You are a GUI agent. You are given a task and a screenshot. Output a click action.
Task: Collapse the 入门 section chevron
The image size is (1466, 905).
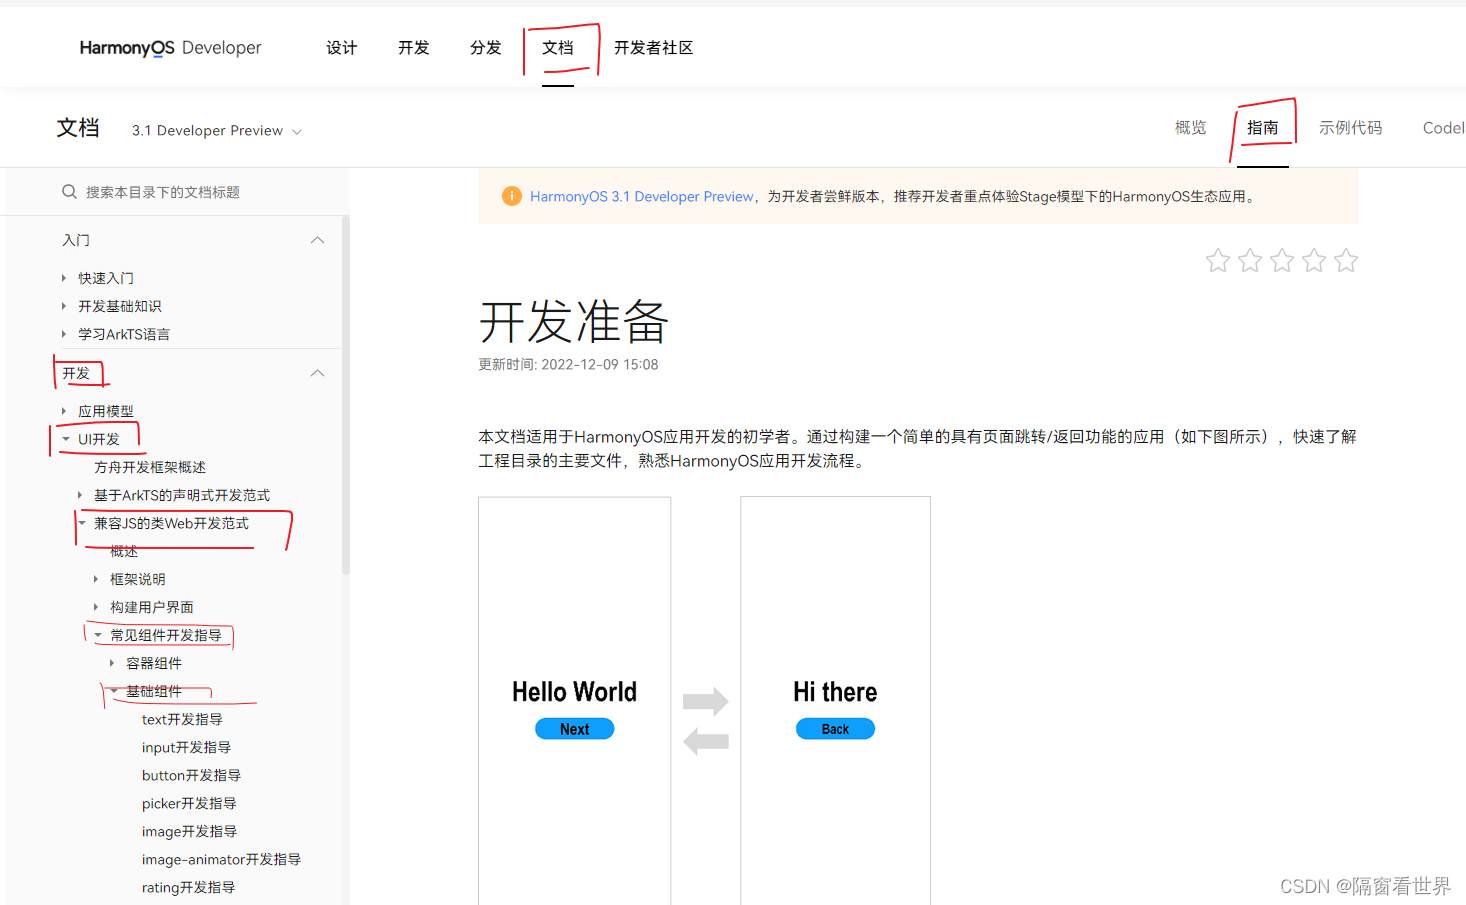317,240
